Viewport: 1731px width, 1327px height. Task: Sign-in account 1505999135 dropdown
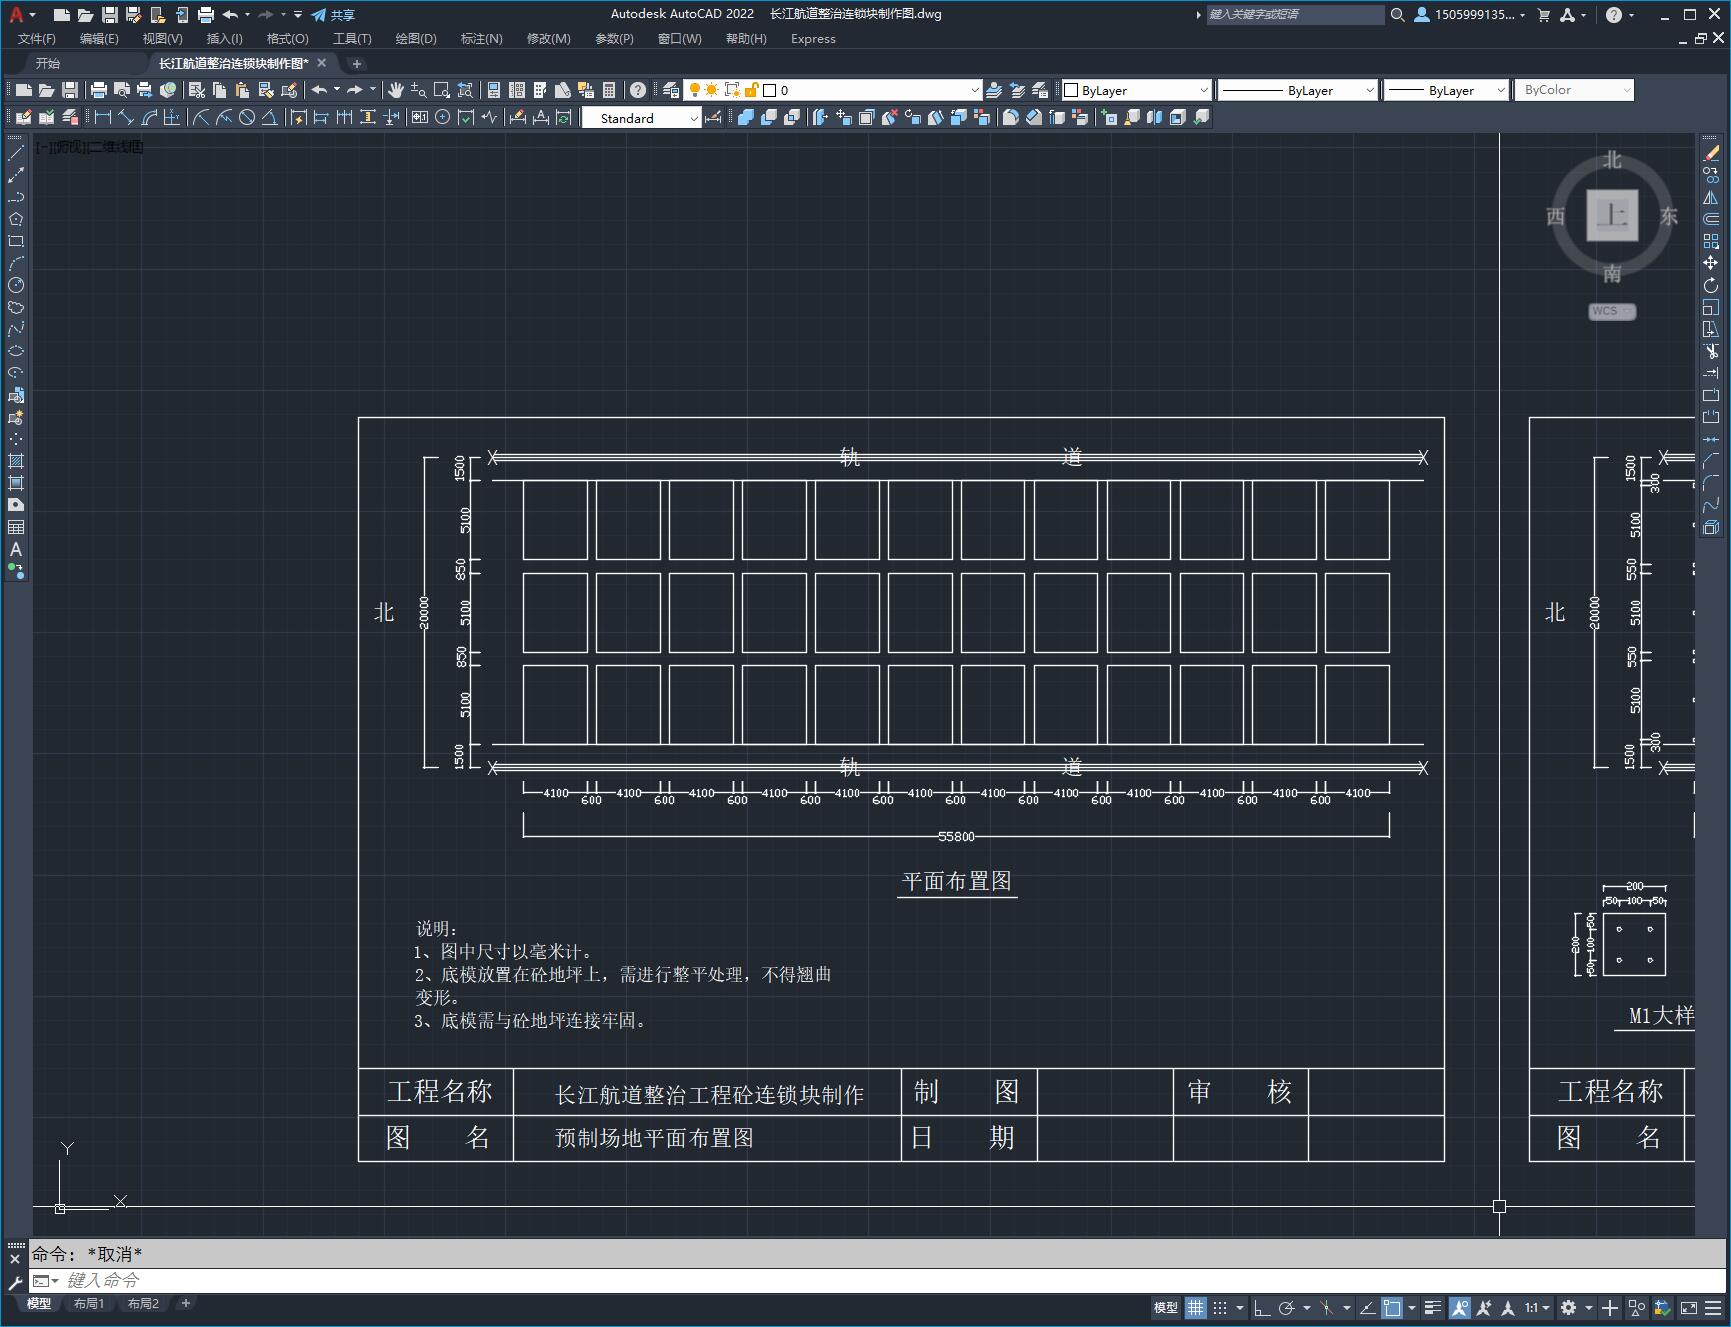tap(1471, 14)
